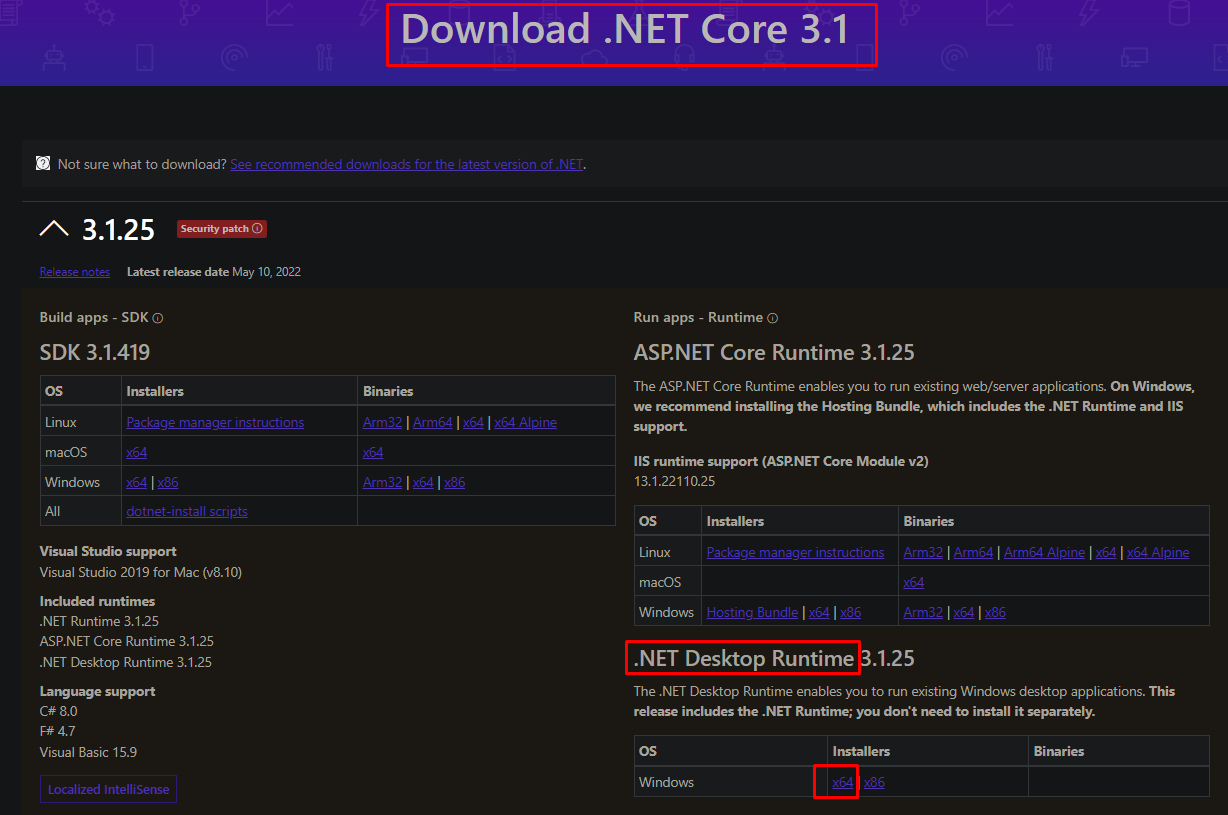Download ASP.NET Core Windows x64 binary
The image size is (1228, 815).
[x=964, y=612]
